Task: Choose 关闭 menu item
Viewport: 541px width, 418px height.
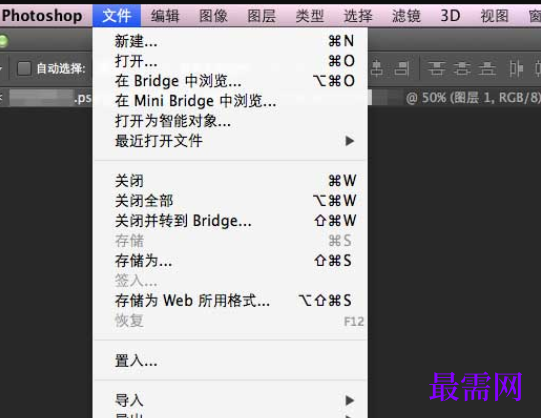Action: pyautogui.click(x=230, y=181)
